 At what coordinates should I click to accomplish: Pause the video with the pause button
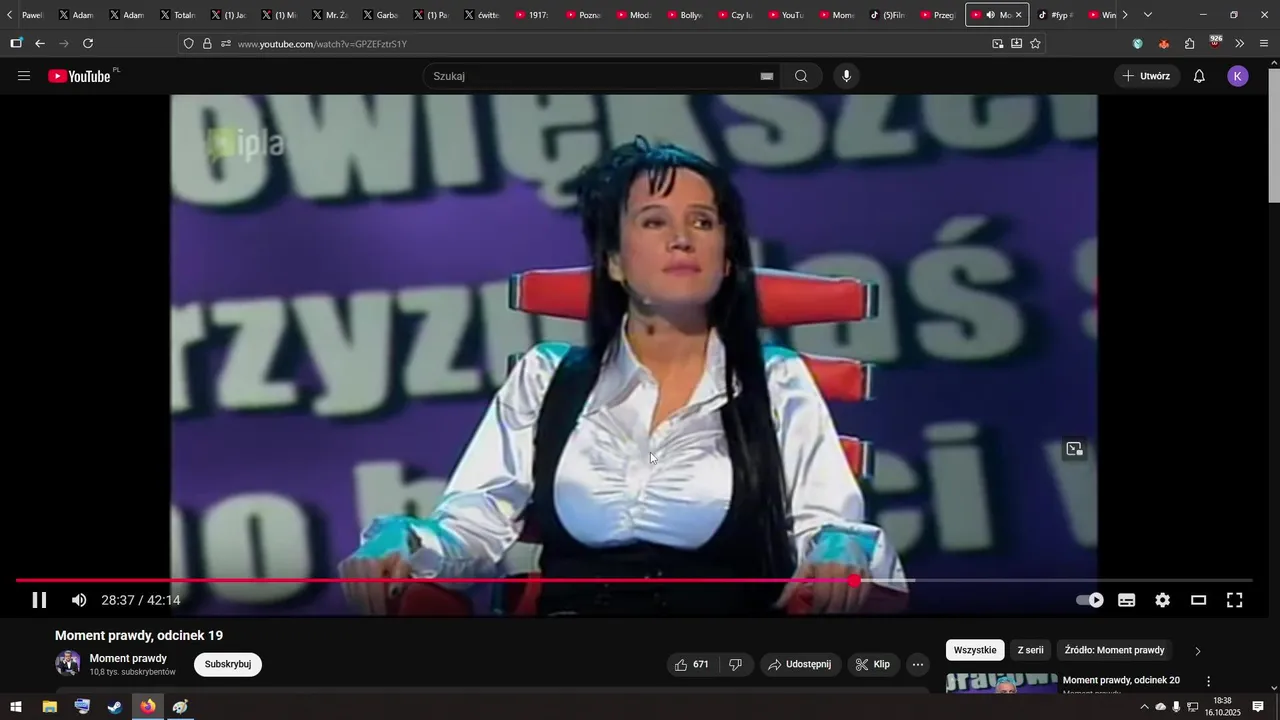pos(39,600)
